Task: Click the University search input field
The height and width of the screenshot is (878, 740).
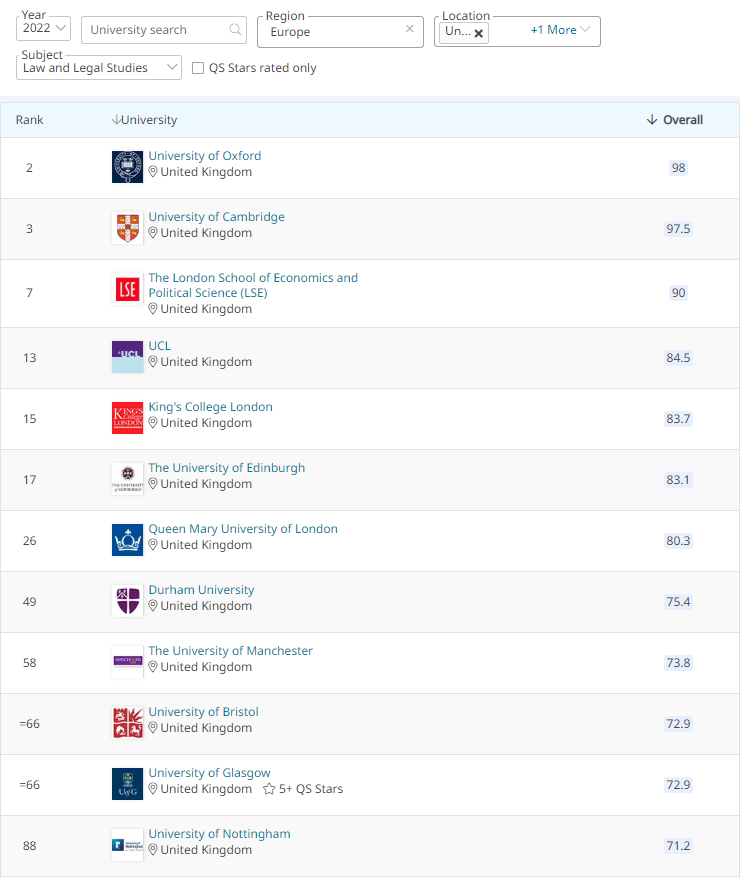Action: pyautogui.click(x=155, y=30)
